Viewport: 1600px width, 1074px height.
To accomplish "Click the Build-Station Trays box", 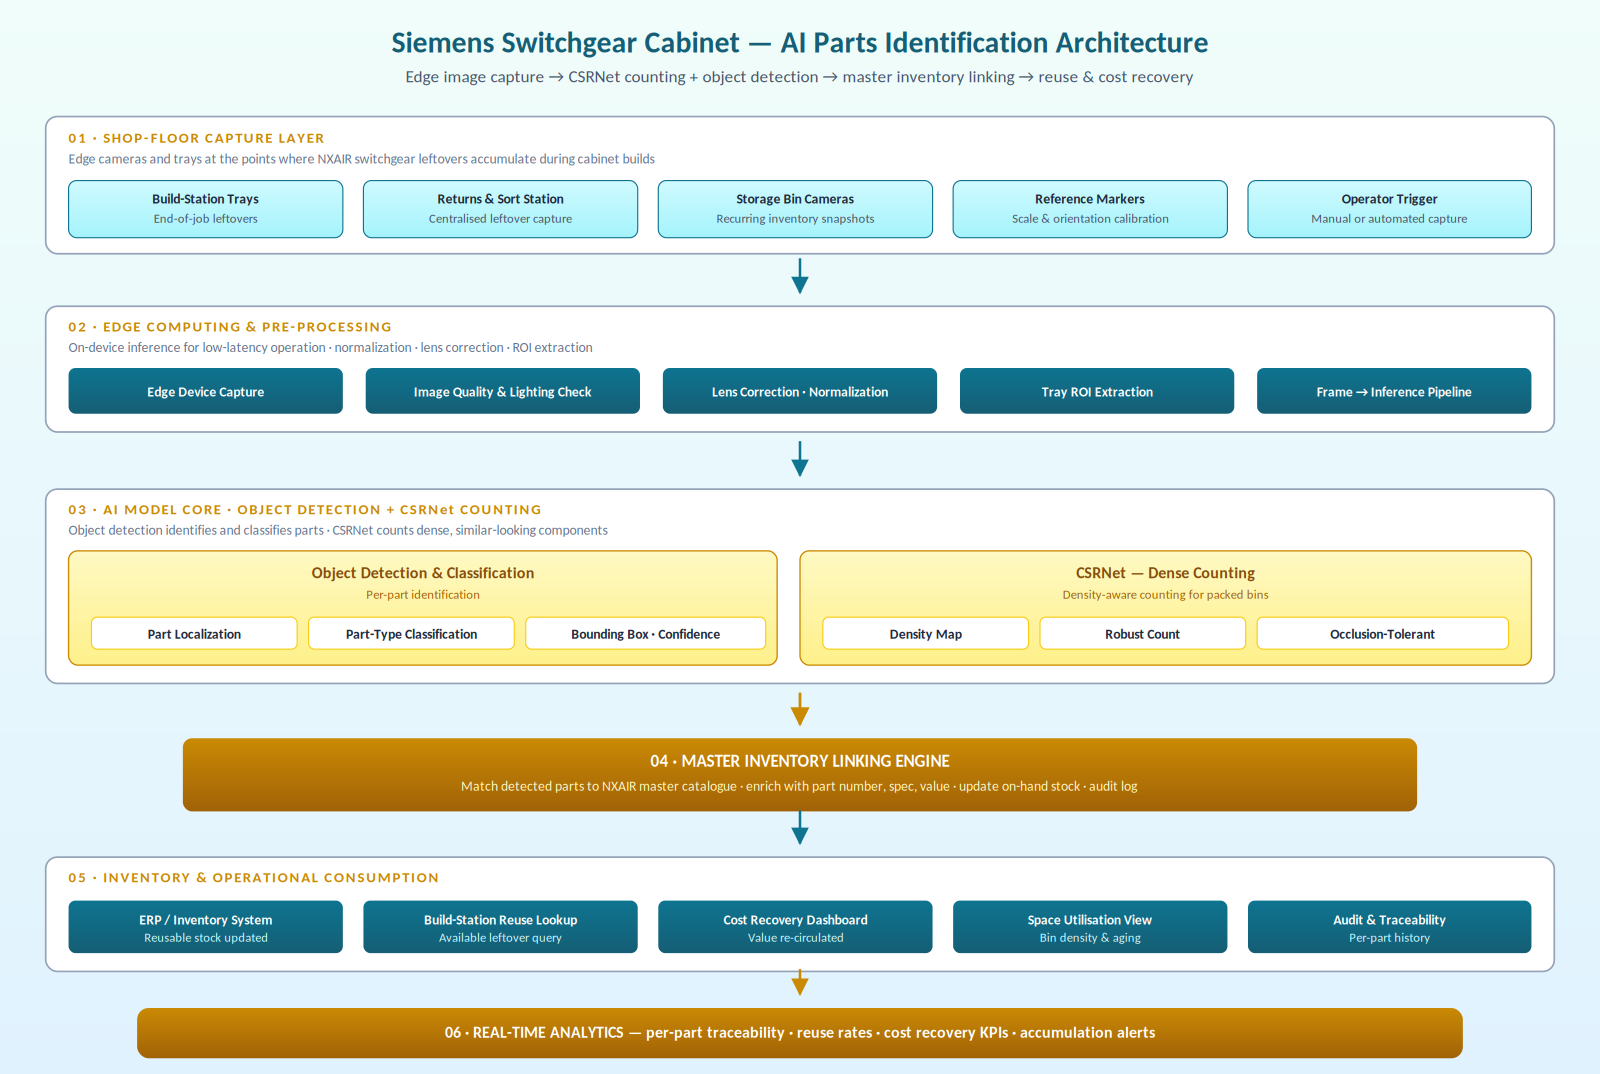I will point(205,209).
